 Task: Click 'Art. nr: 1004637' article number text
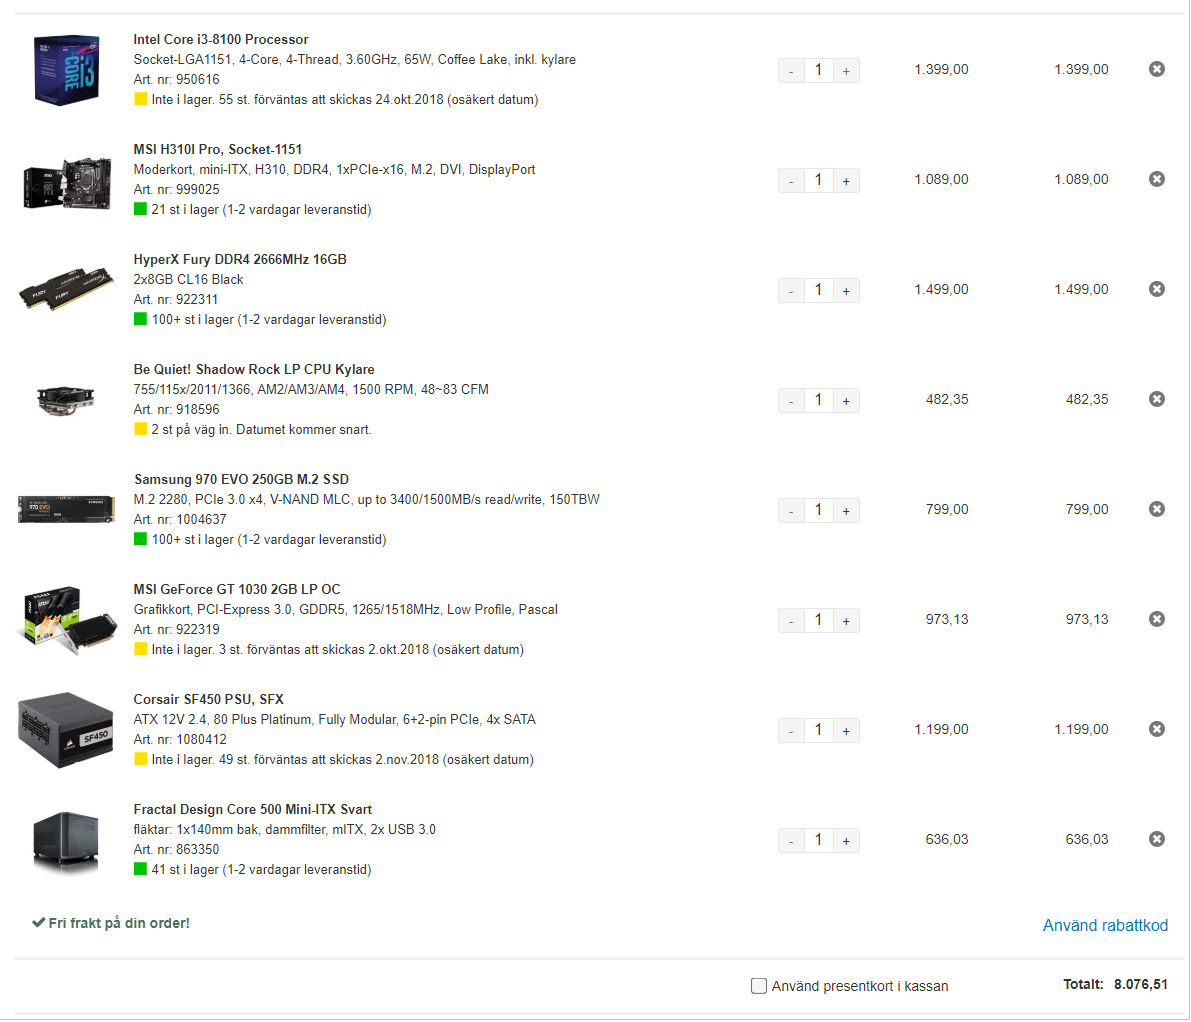point(180,519)
